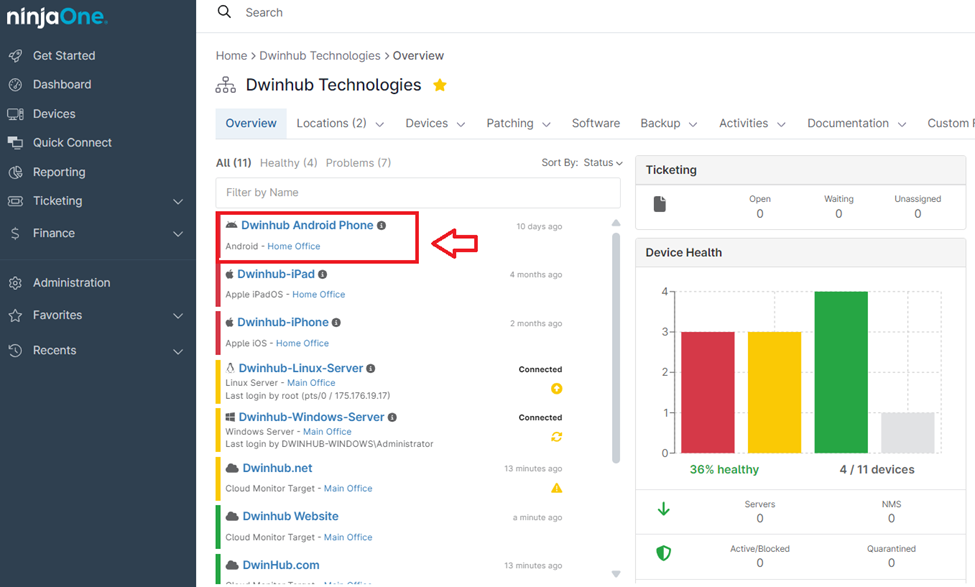Filter devices by Problems (7)
975x587 pixels.
coord(358,163)
